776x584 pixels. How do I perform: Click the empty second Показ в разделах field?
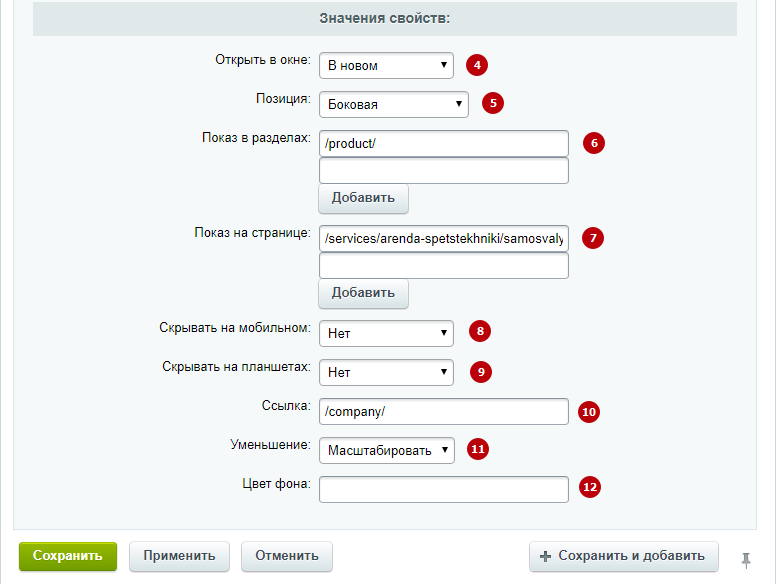click(444, 171)
